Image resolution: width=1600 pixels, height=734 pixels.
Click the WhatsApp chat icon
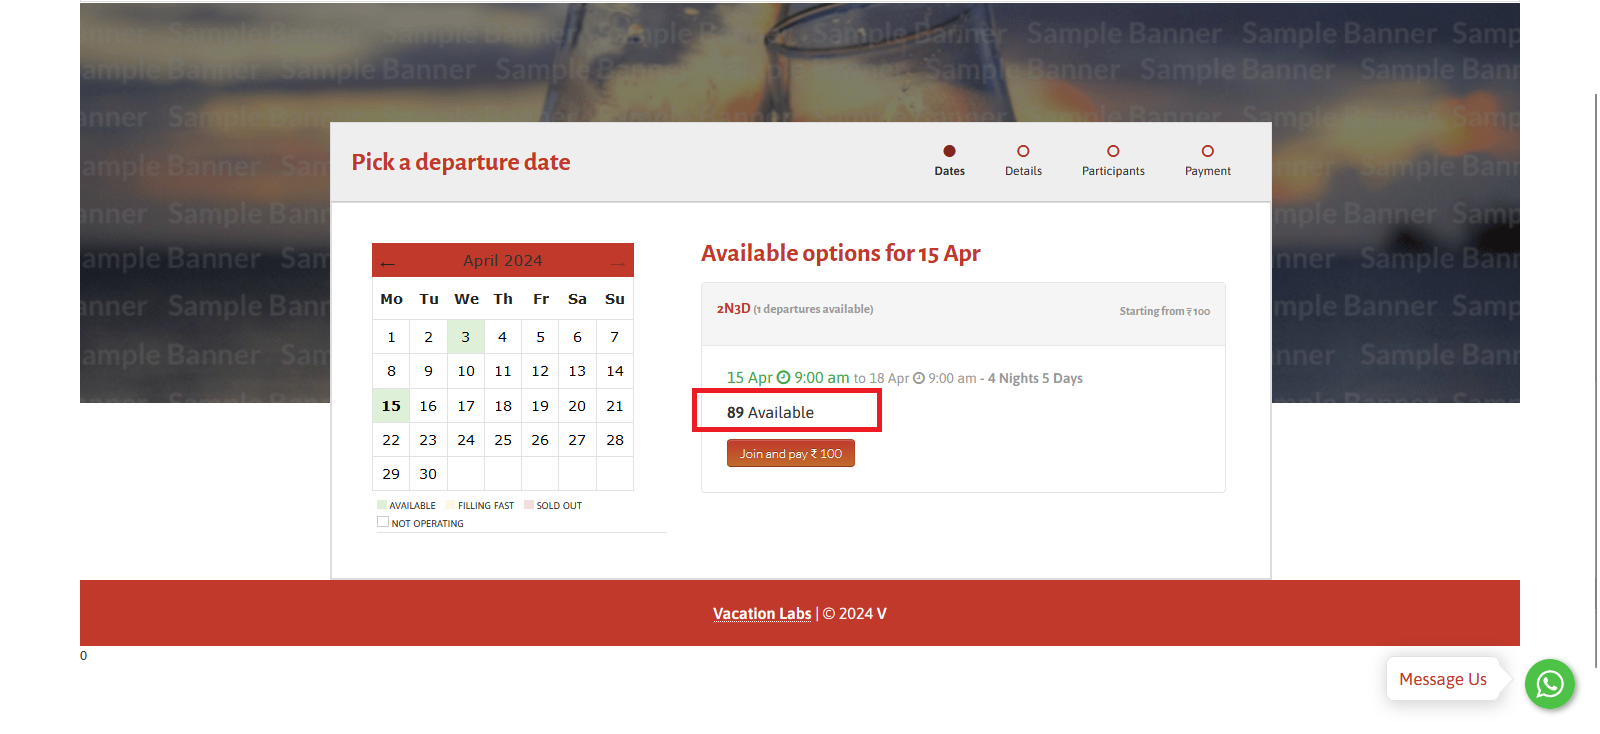click(1549, 684)
